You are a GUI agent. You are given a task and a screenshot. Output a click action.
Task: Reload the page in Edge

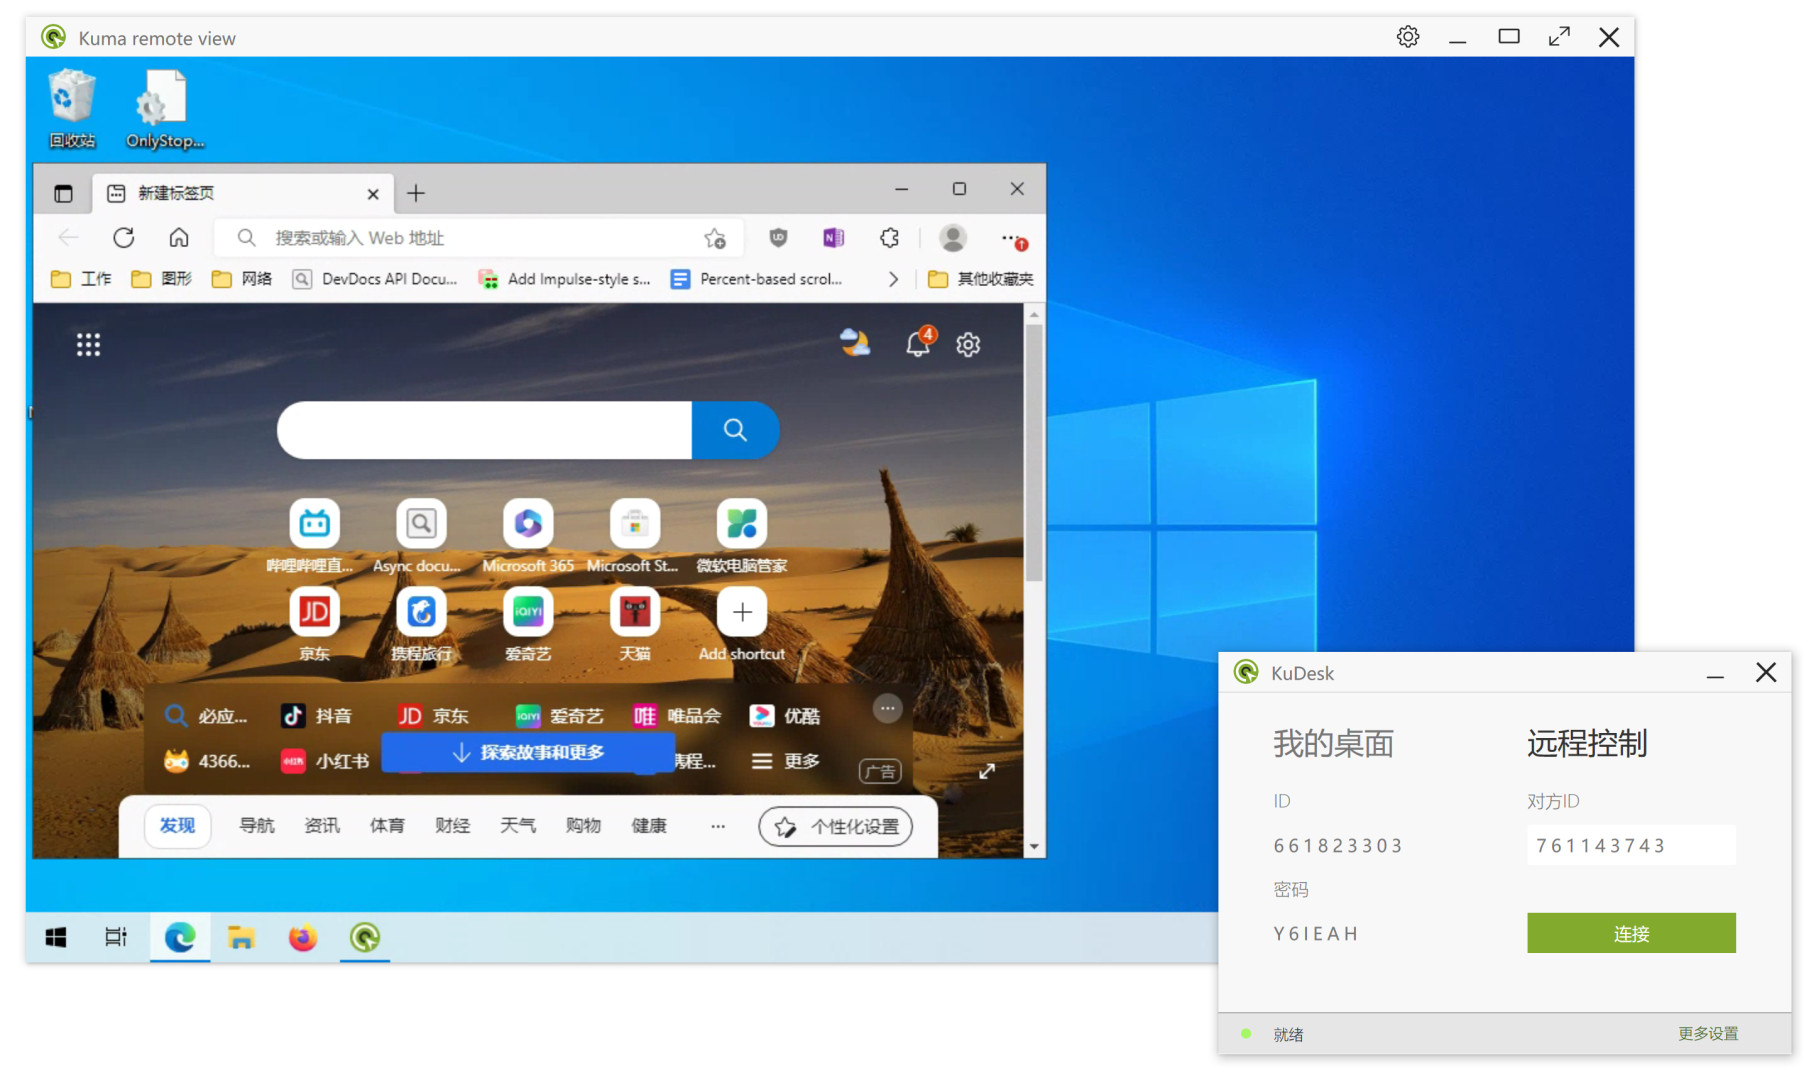124,238
